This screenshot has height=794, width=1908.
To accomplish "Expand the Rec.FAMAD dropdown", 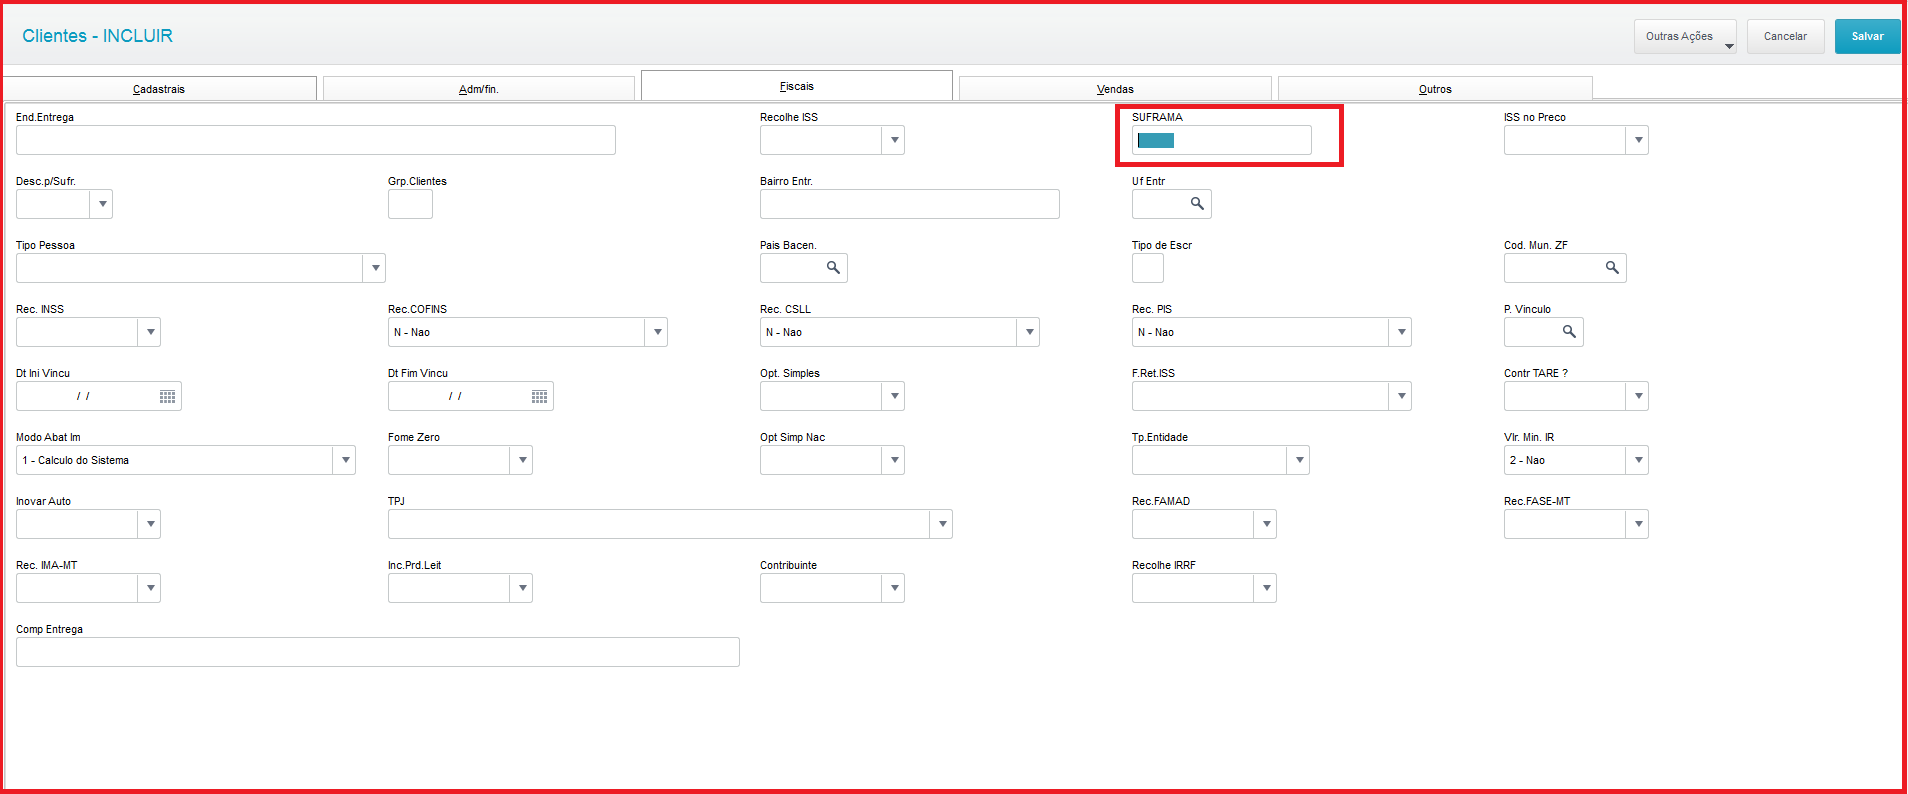I will [1266, 524].
